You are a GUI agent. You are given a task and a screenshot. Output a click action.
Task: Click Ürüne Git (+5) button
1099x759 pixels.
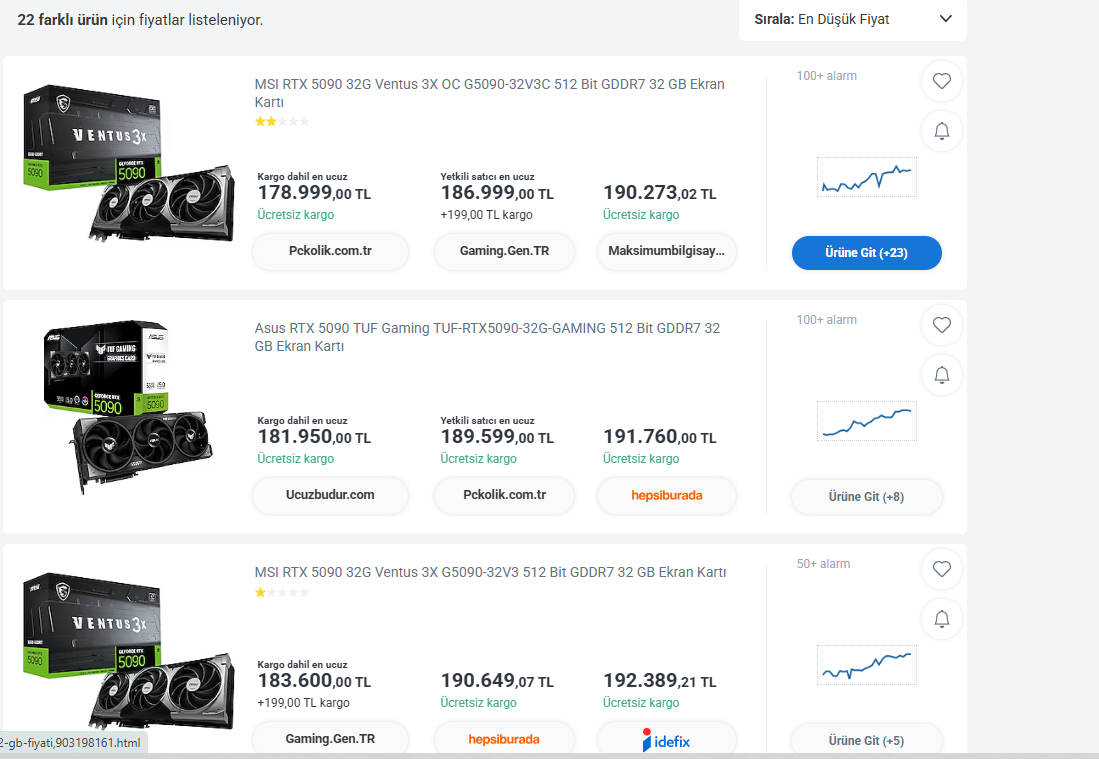866,741
